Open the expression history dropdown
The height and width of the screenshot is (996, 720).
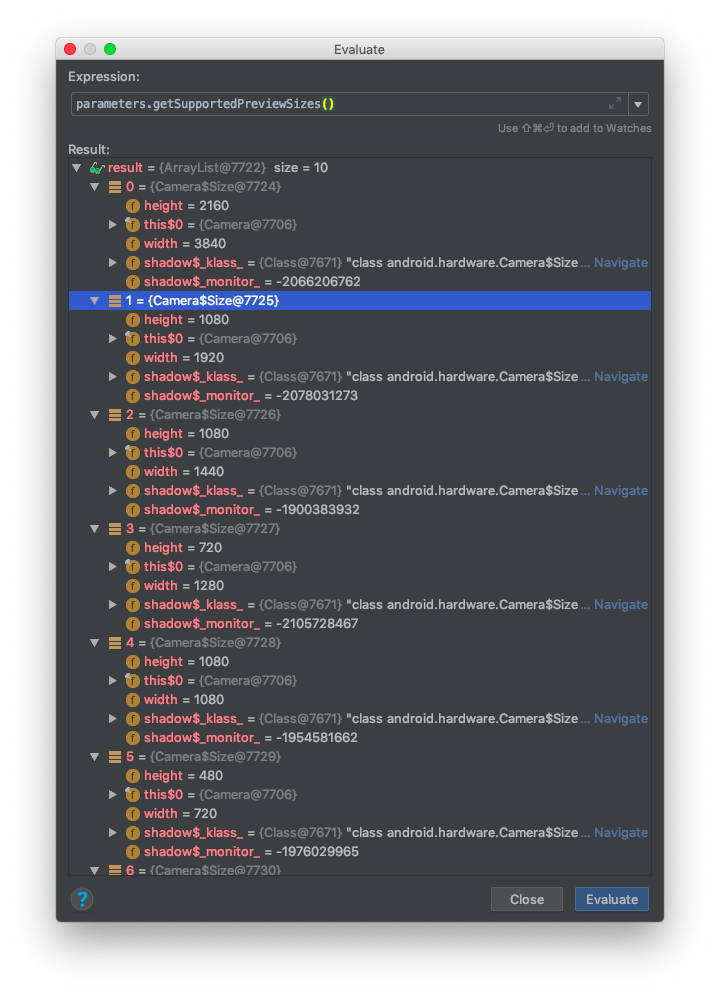point(638,103)
